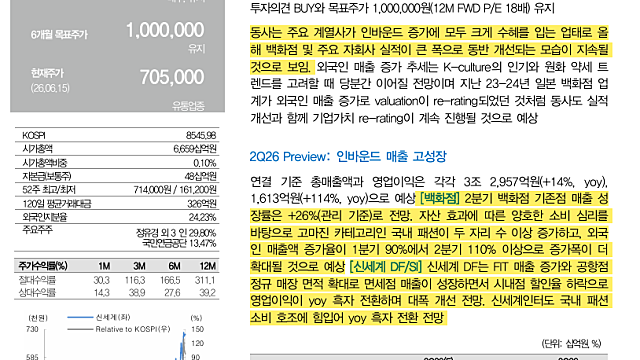Click the chart axis unit (천원)

click(38, 318)
